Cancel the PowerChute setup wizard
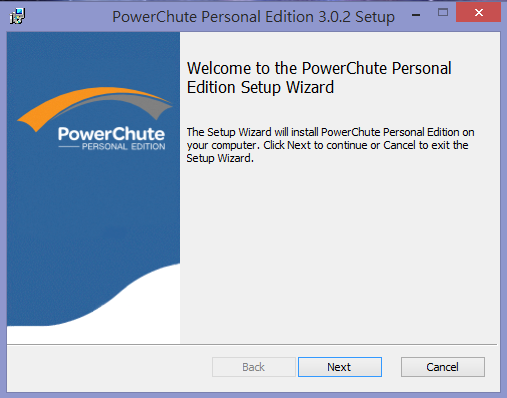Screen dimensions: 507x398 click(x=443, y=367)
